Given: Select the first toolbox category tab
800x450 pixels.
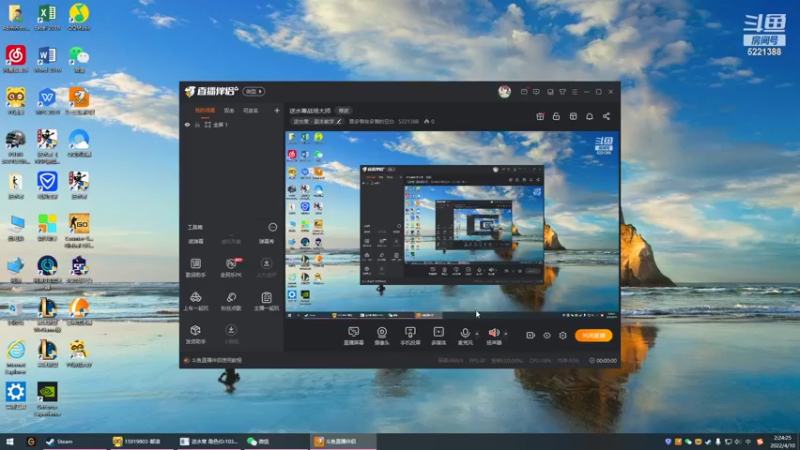Looking at the screenshot, I should pos(196,241).
